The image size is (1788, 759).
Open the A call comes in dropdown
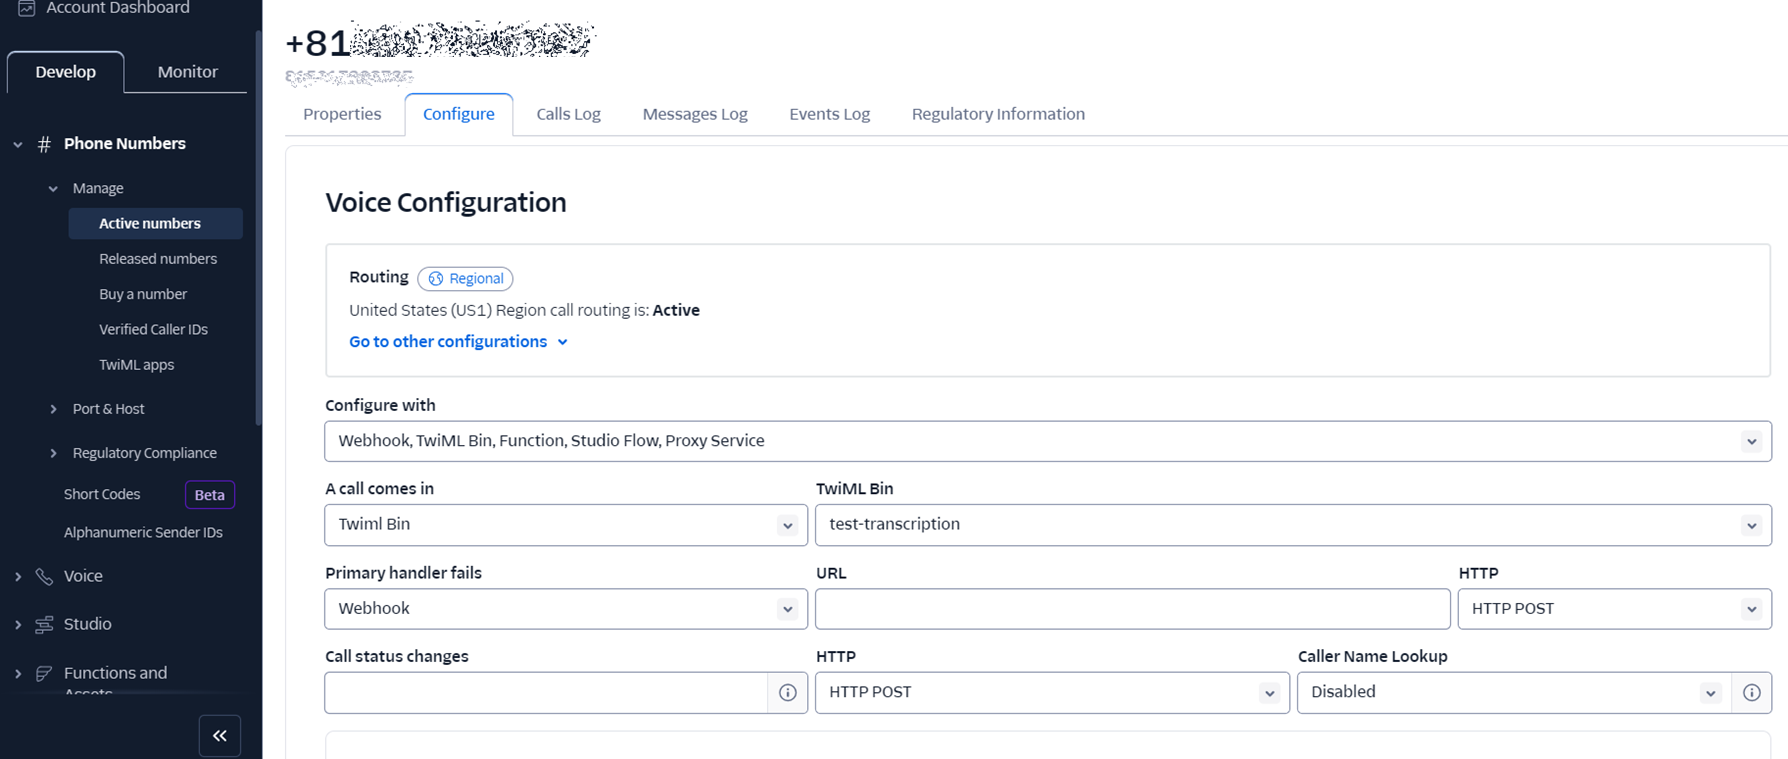(565, 525)
